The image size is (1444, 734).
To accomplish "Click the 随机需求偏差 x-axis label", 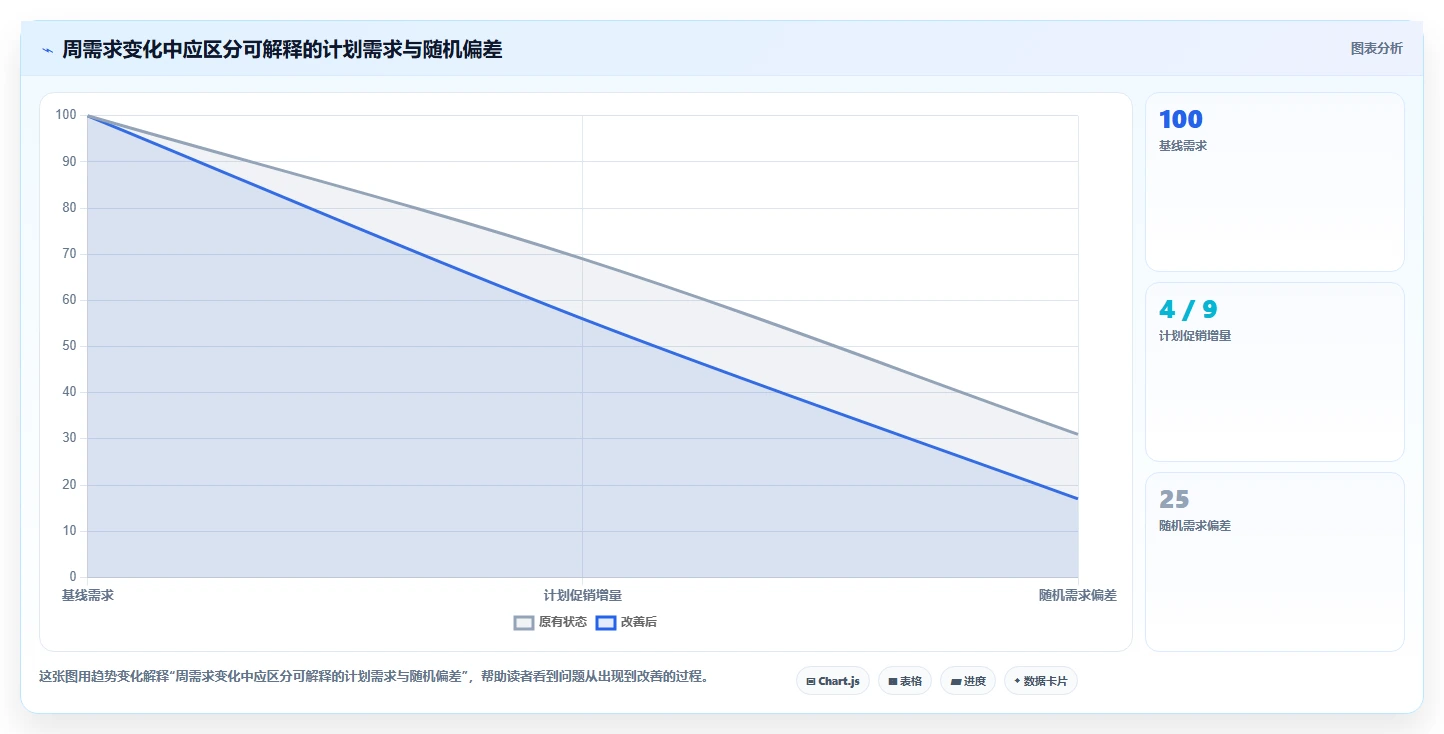I will [x=1078, y=595].
